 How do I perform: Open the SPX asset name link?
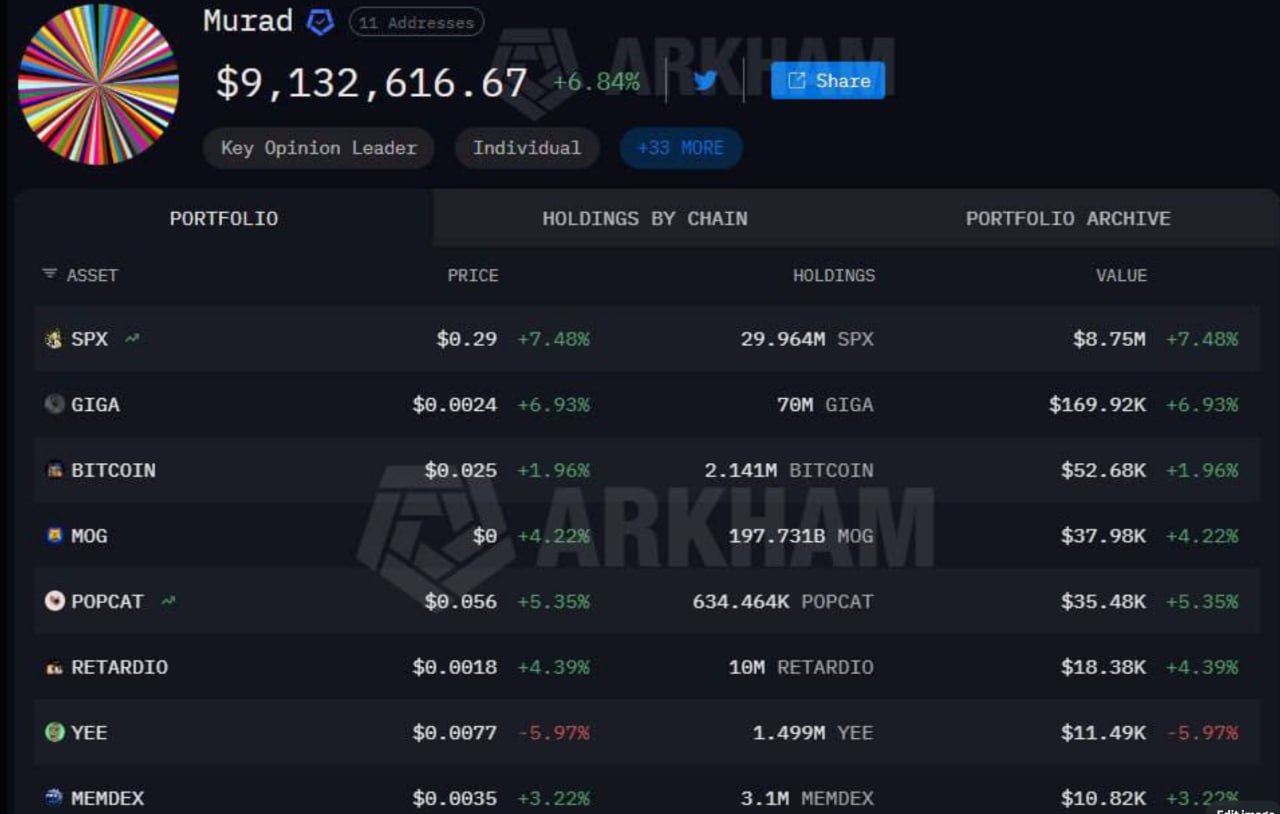[89, 339]
